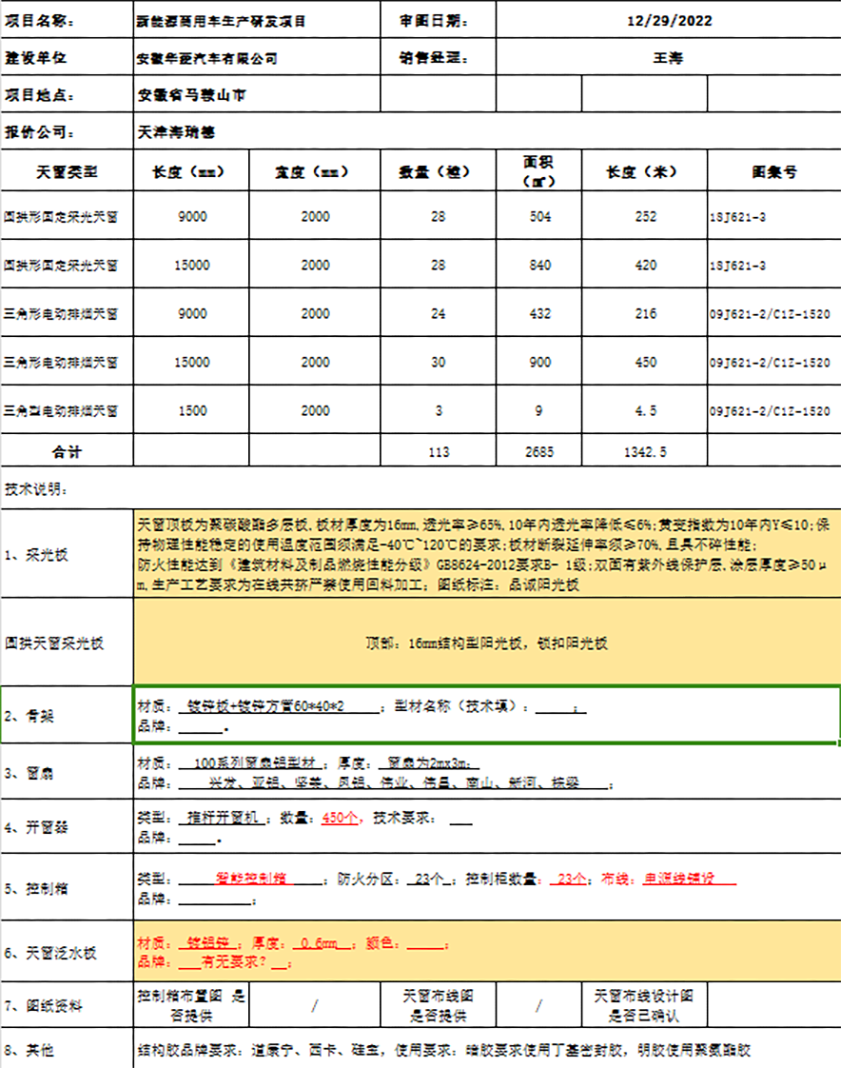Screen dimensions: 841x1068
Task: Click the 项目名称 label cell
Action: pyautogui.click(x=66, y=20)
